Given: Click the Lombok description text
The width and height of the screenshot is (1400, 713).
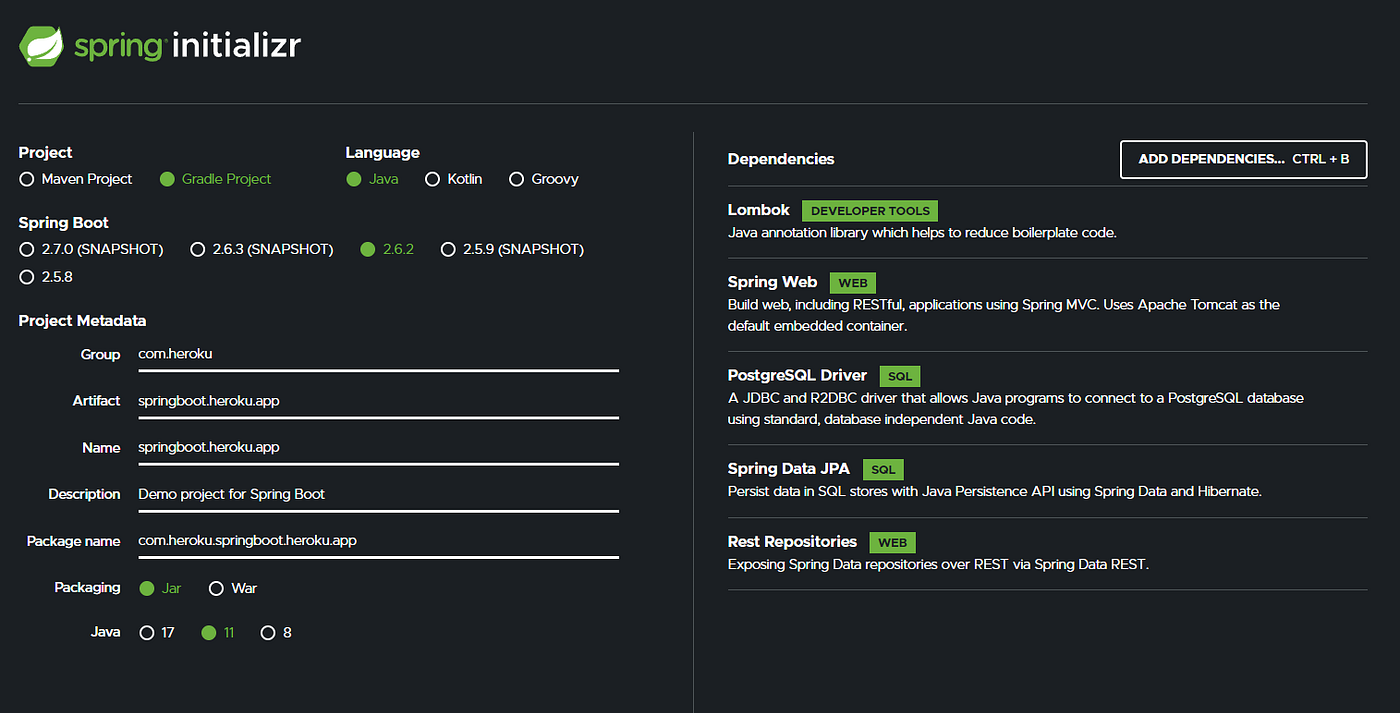Looking at the screenshot, I should pyautogui.click(x=922, y=232).
